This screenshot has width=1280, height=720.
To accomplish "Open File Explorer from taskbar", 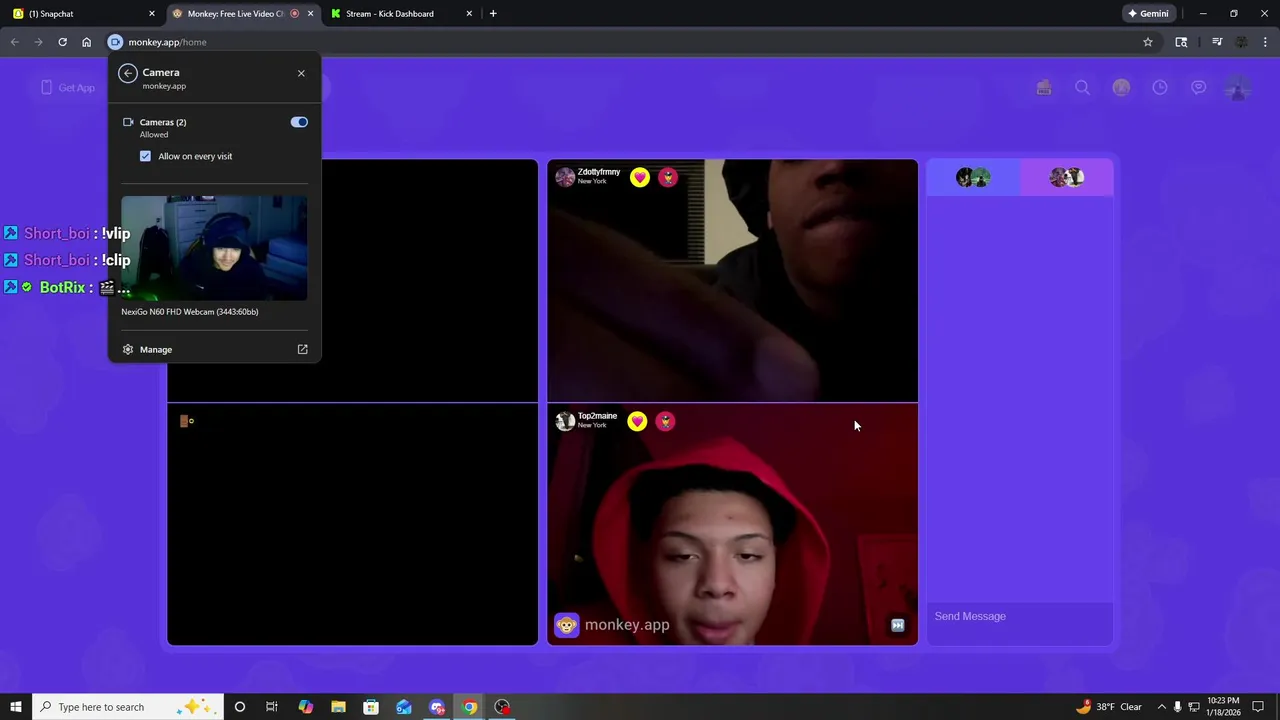I will tap(338, 707).
